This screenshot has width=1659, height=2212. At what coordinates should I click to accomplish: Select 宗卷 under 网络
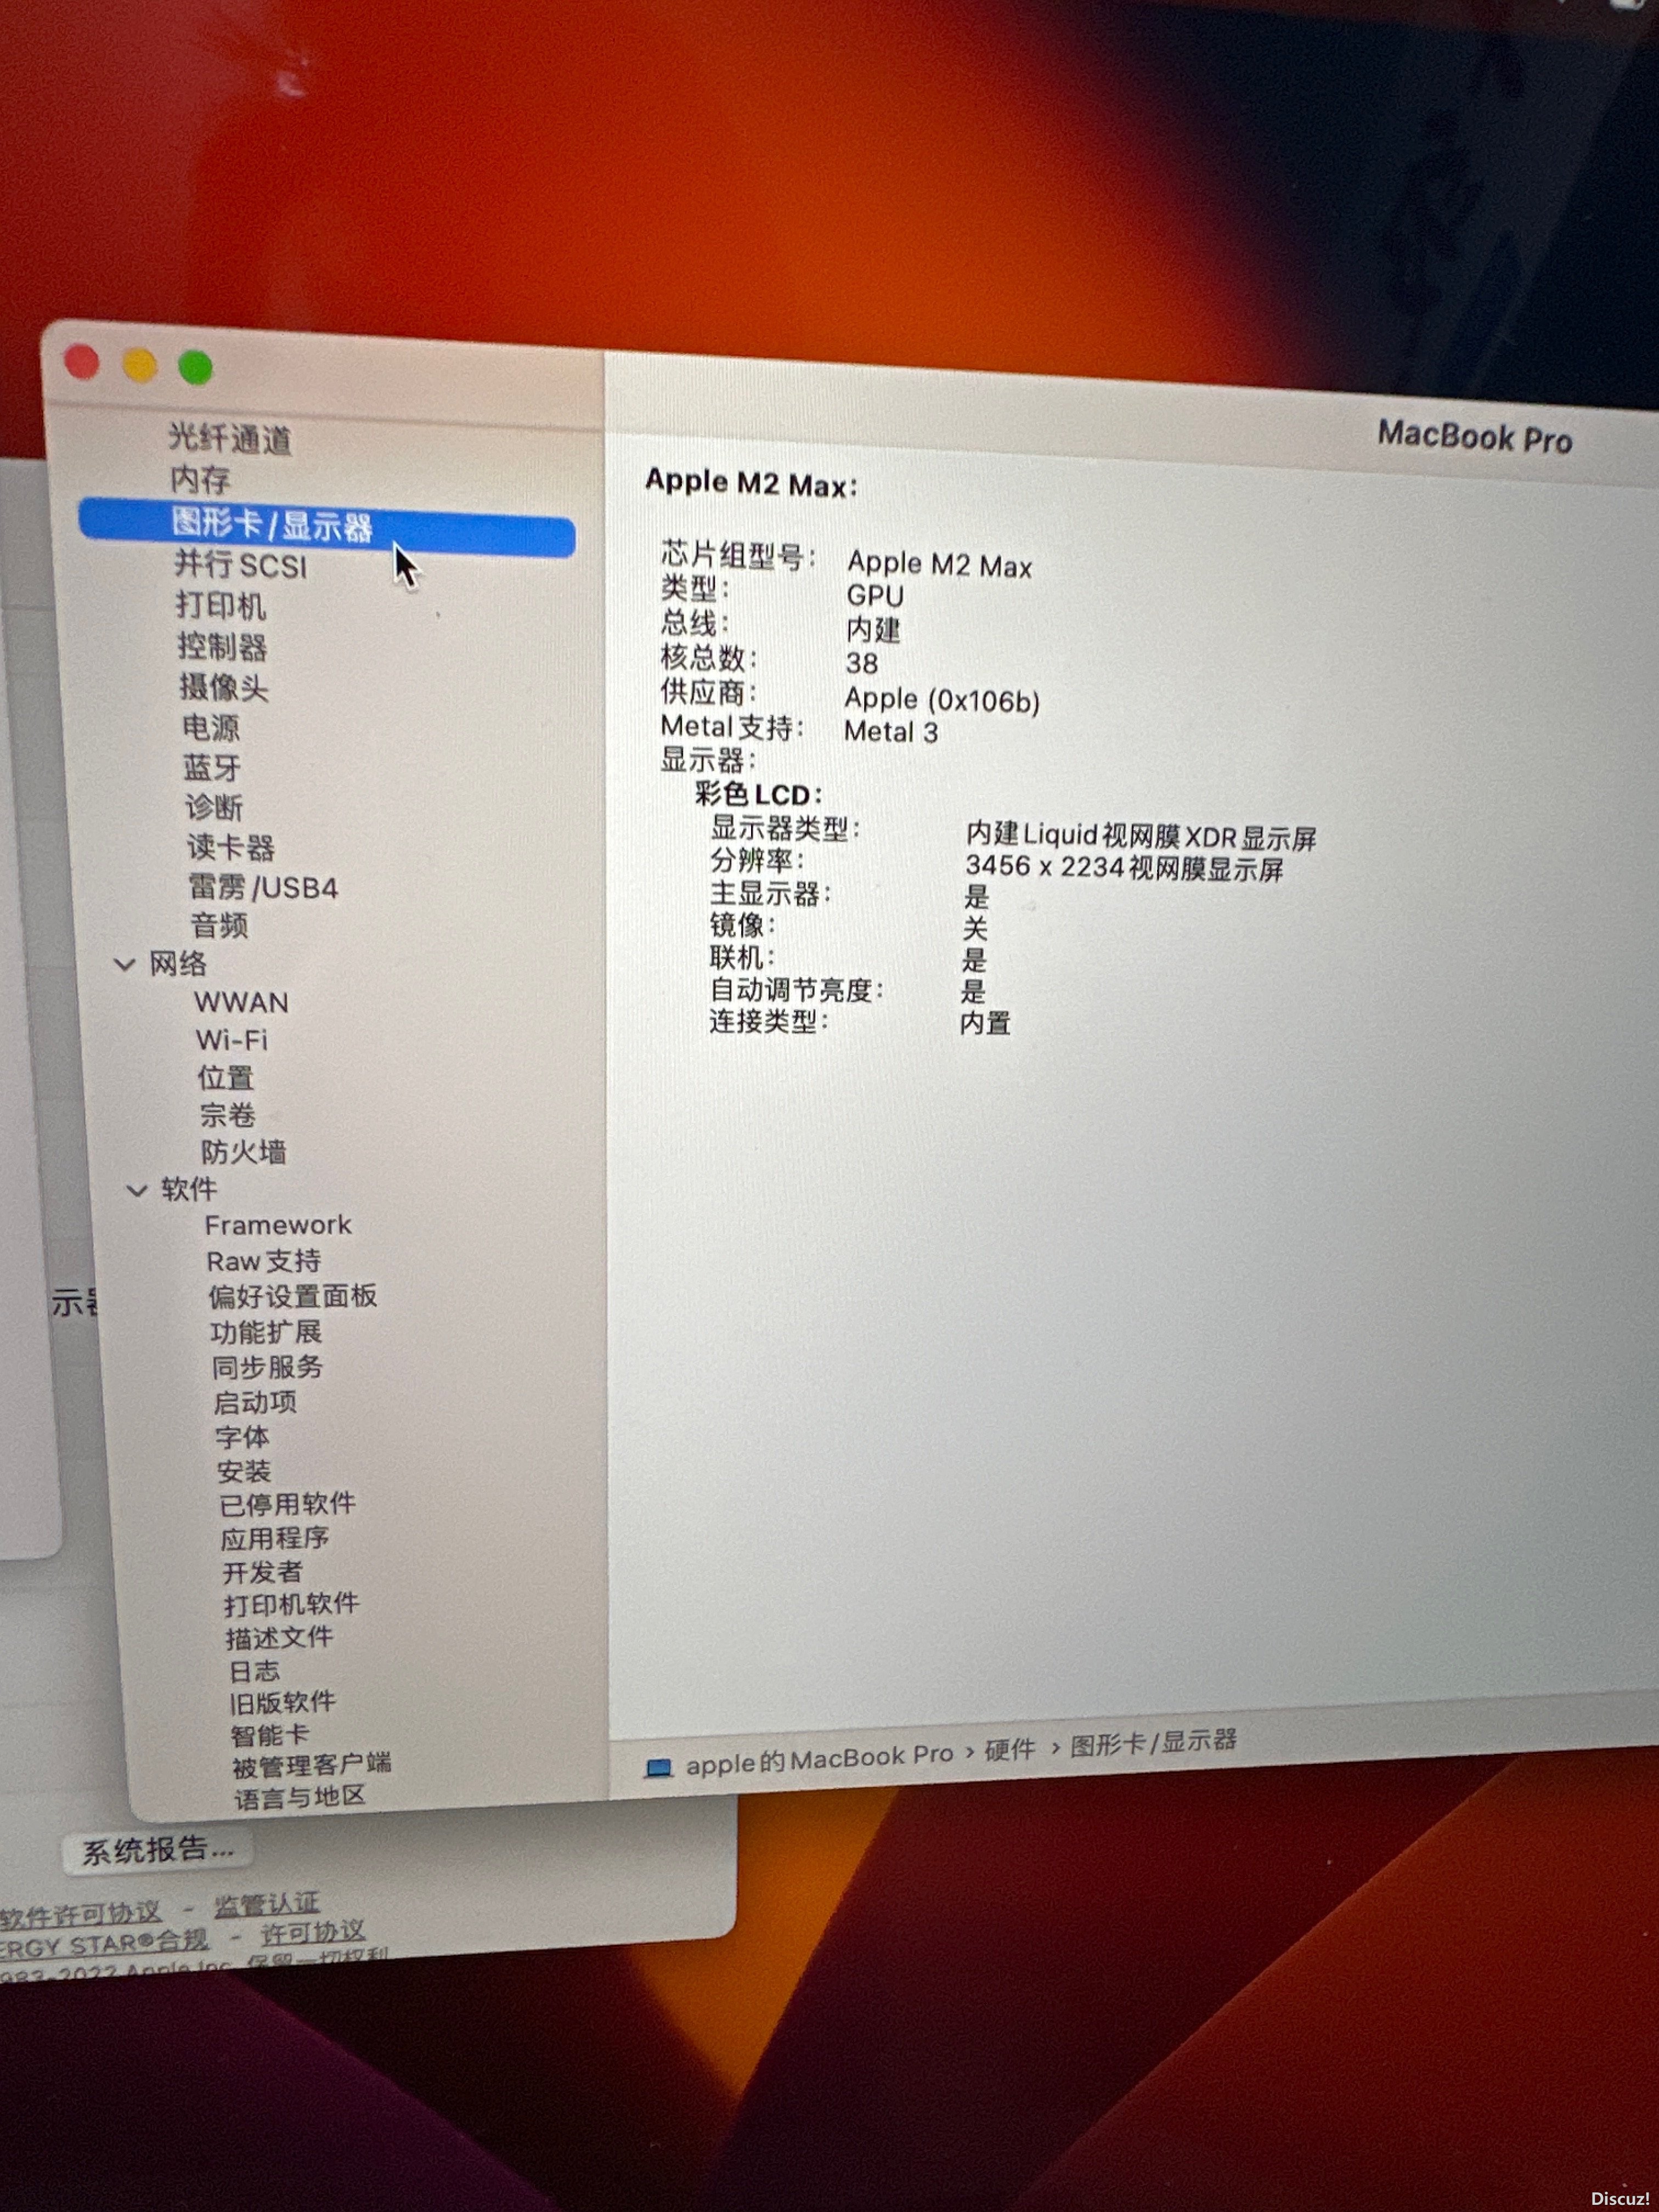pyautogui.click(x=228, y=1115)
